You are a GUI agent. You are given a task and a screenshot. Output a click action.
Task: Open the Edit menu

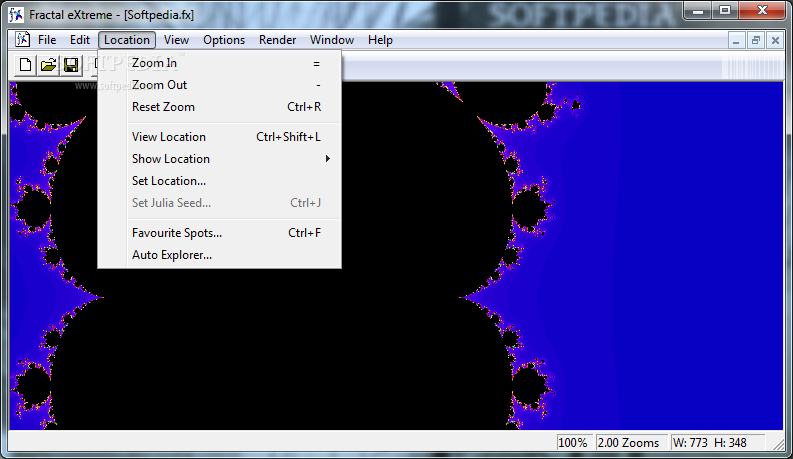coord(80,40)
